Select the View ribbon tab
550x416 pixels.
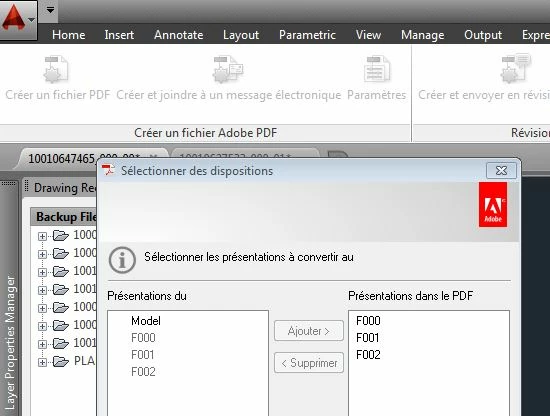click(x=368, y=35)
